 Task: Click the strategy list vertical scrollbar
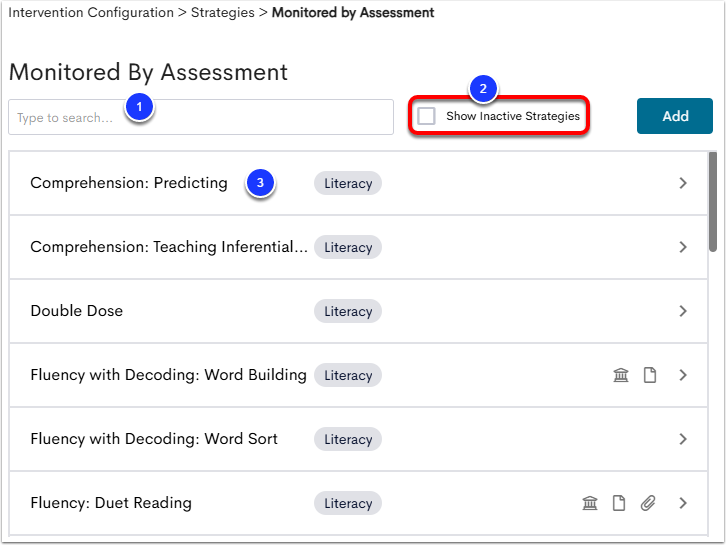pyautogui.click(x=713, y=202)
